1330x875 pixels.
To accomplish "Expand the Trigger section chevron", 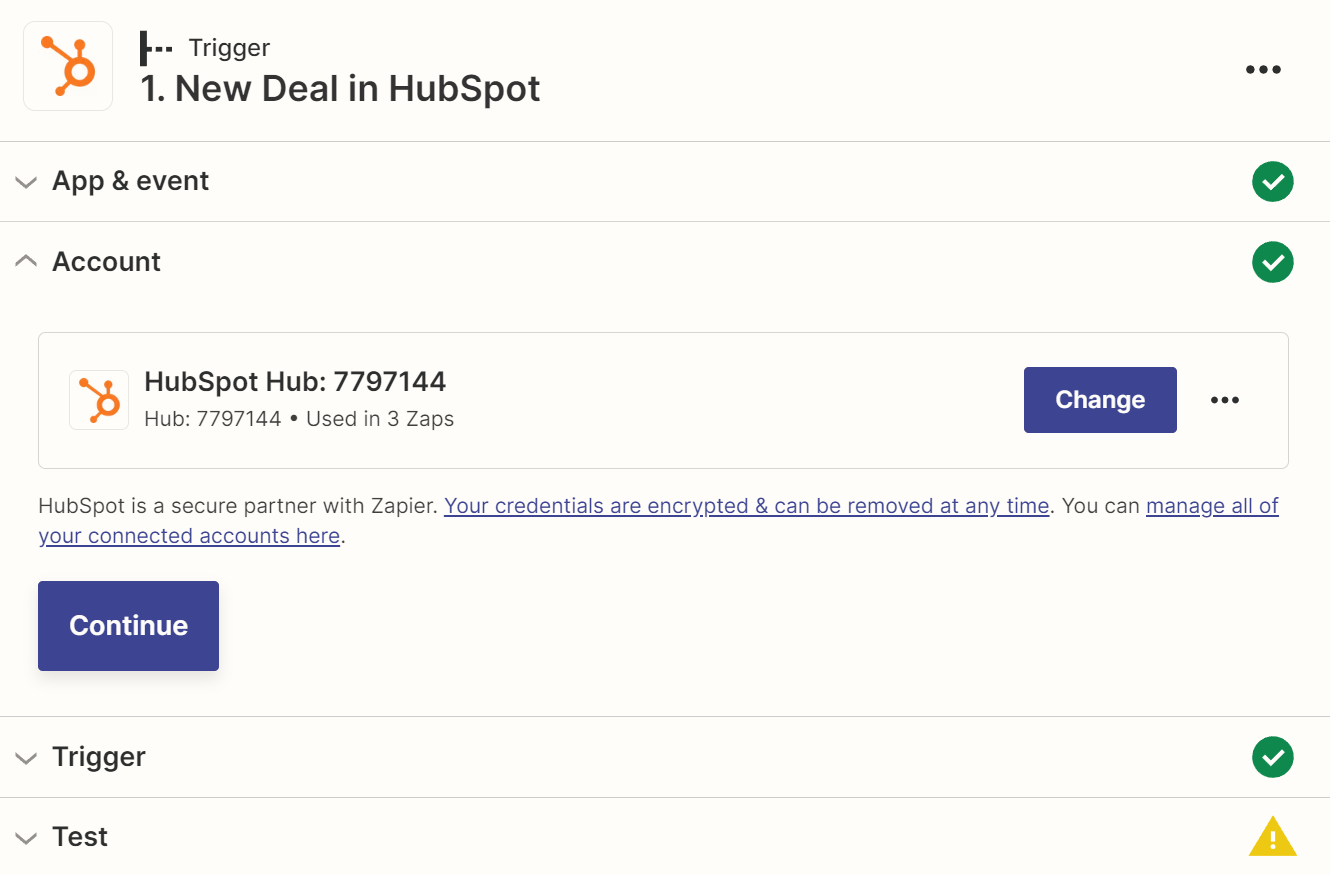I will pos(26,758).
